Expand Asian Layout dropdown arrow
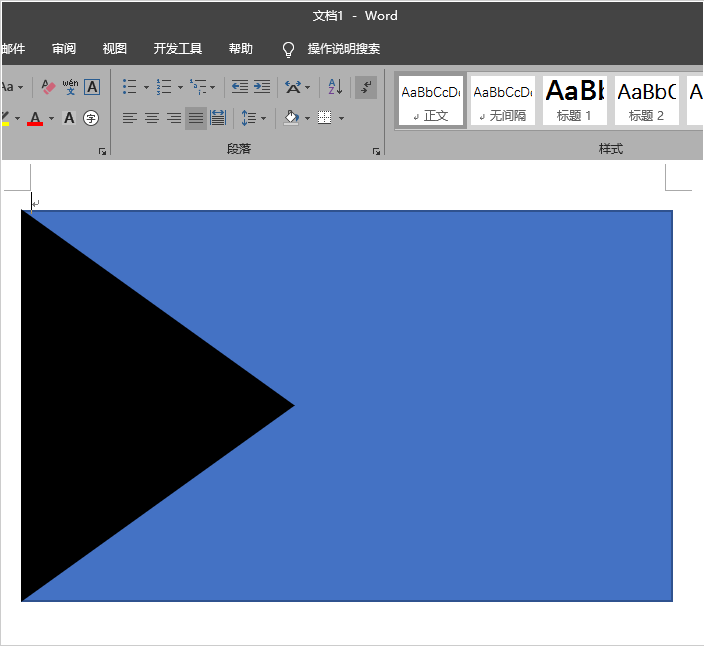Image resolution: width=704 pixels, height=646 pixels. click(x=308, y=87)
